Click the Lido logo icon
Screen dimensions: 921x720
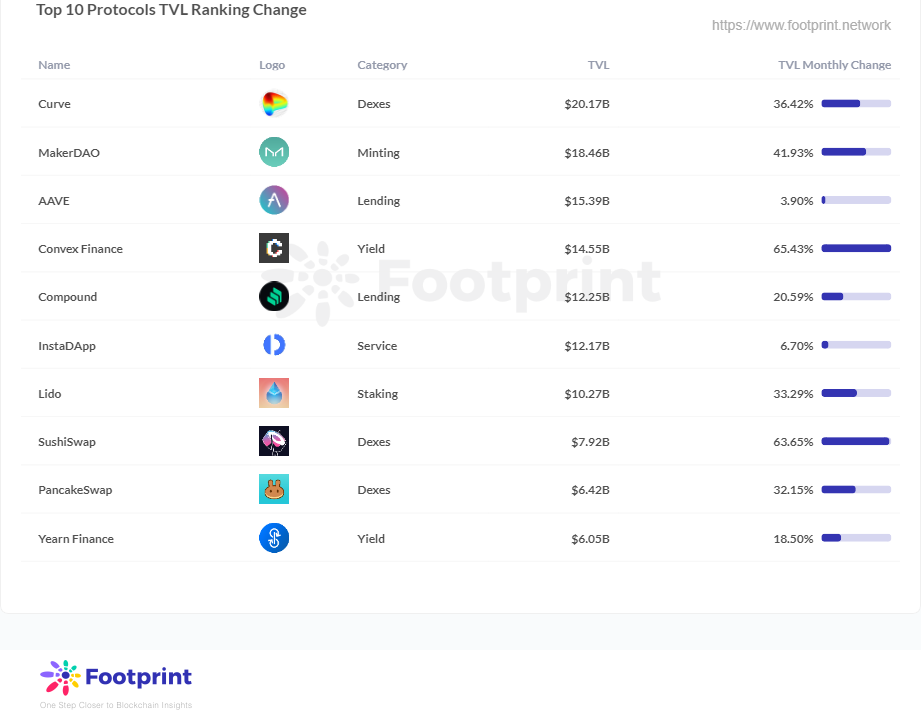click(274, 393)
